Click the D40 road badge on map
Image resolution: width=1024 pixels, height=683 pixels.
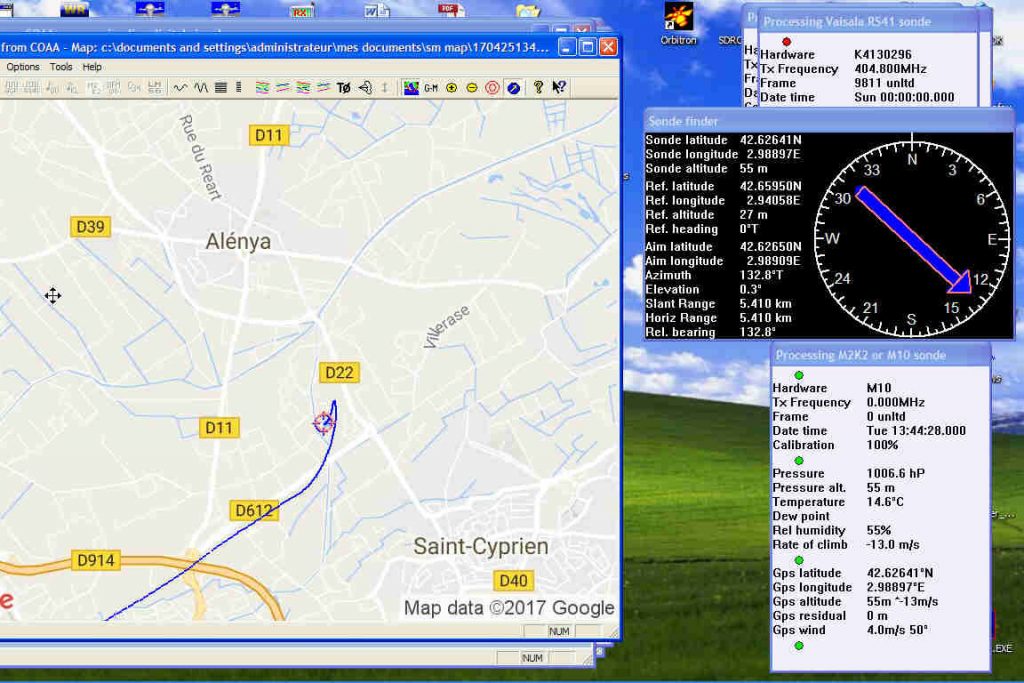coord(513,580)
